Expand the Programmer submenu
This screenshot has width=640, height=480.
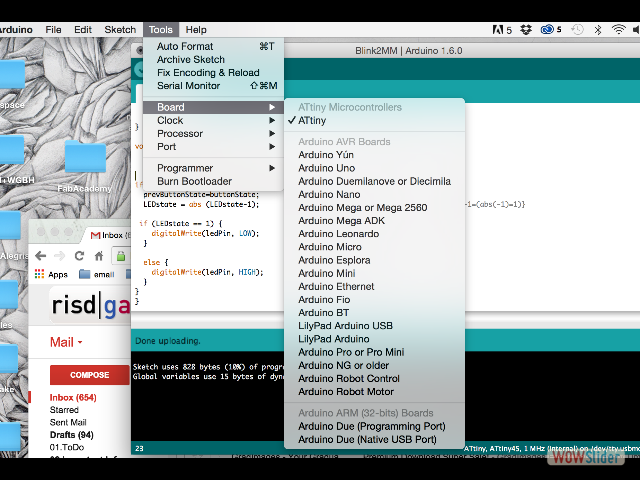(x=213, y=168)
